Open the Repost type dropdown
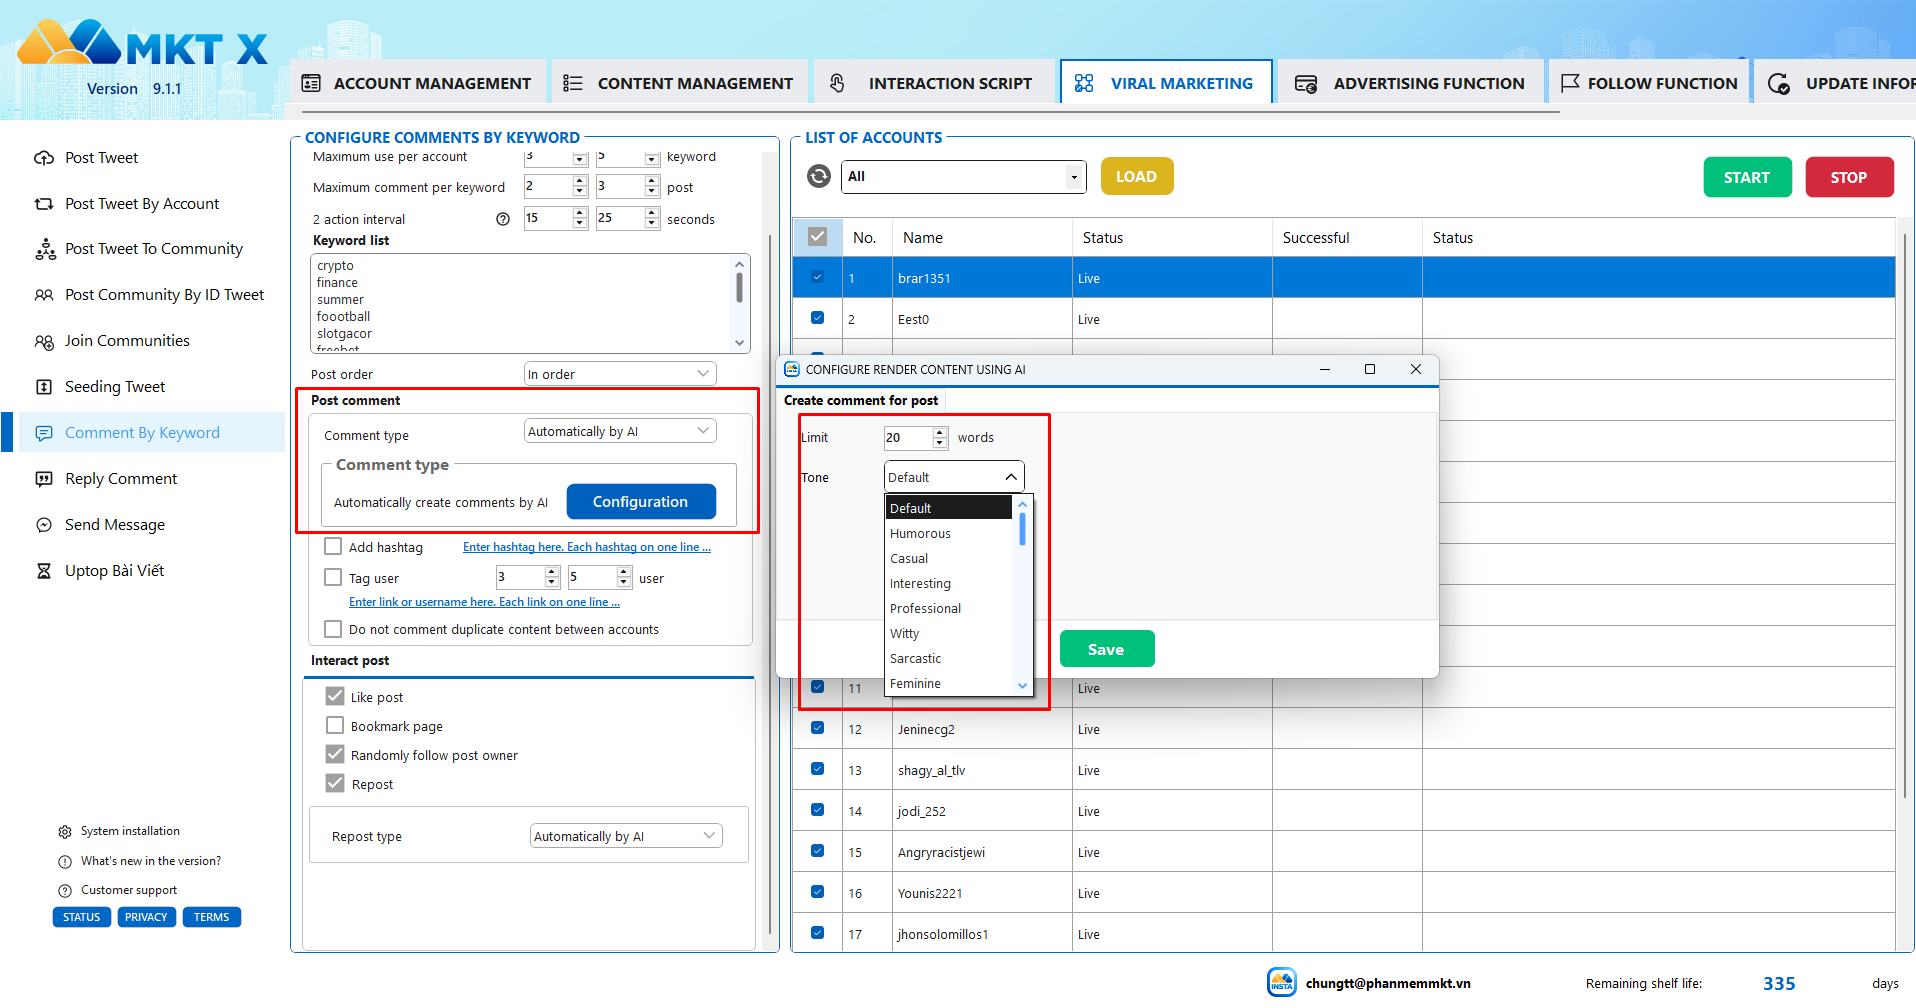 pos(626,836)
